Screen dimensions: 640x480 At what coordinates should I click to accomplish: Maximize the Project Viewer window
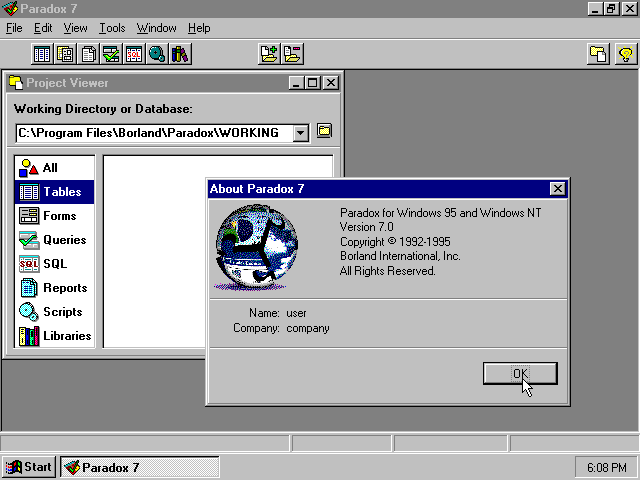pyautogui.click(x=313, y=83)
